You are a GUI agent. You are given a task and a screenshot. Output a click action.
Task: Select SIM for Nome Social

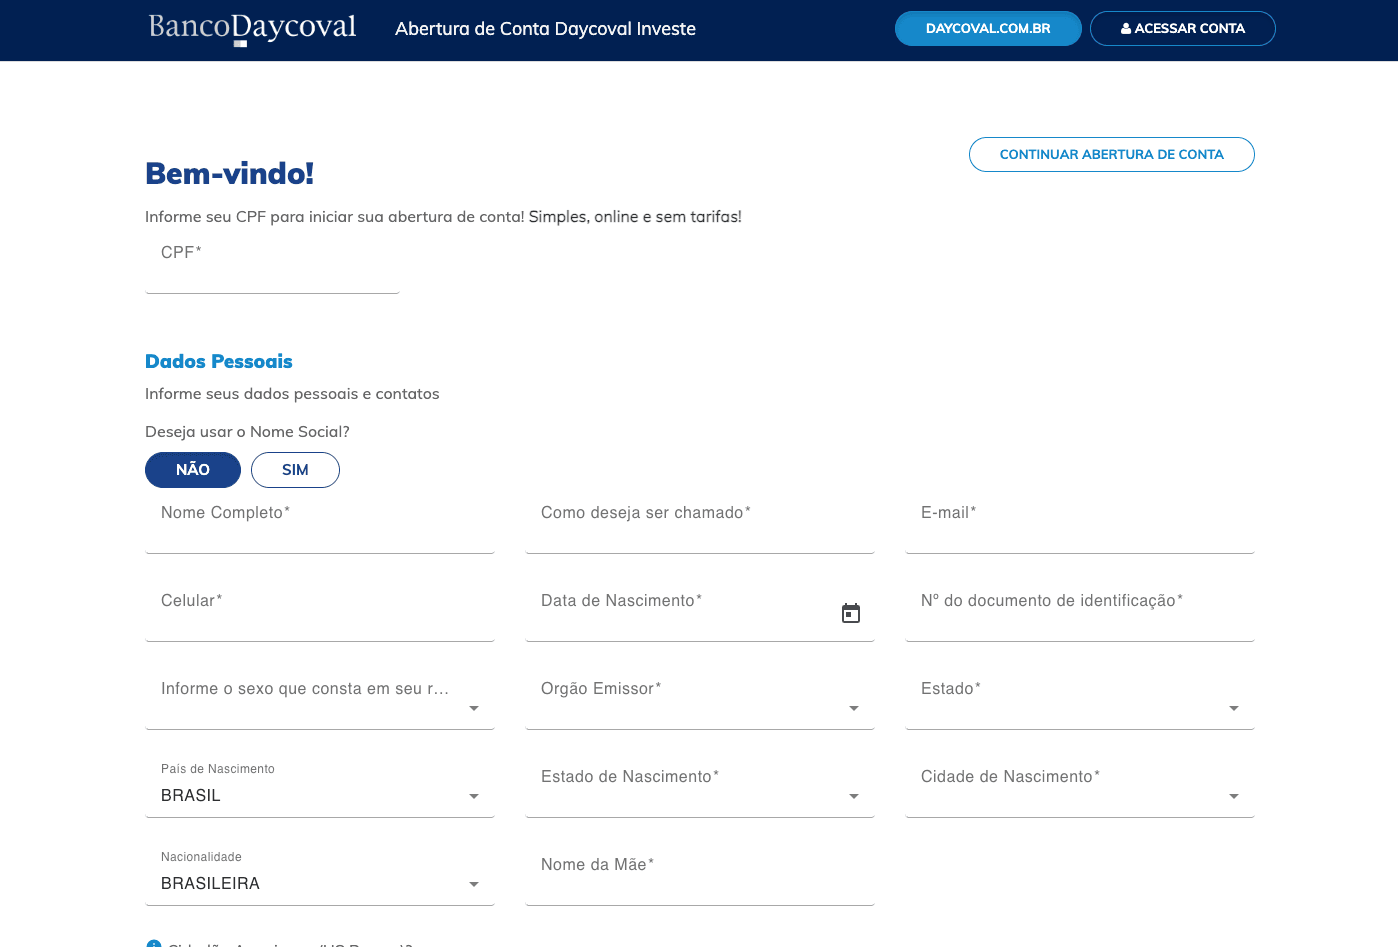295,470
